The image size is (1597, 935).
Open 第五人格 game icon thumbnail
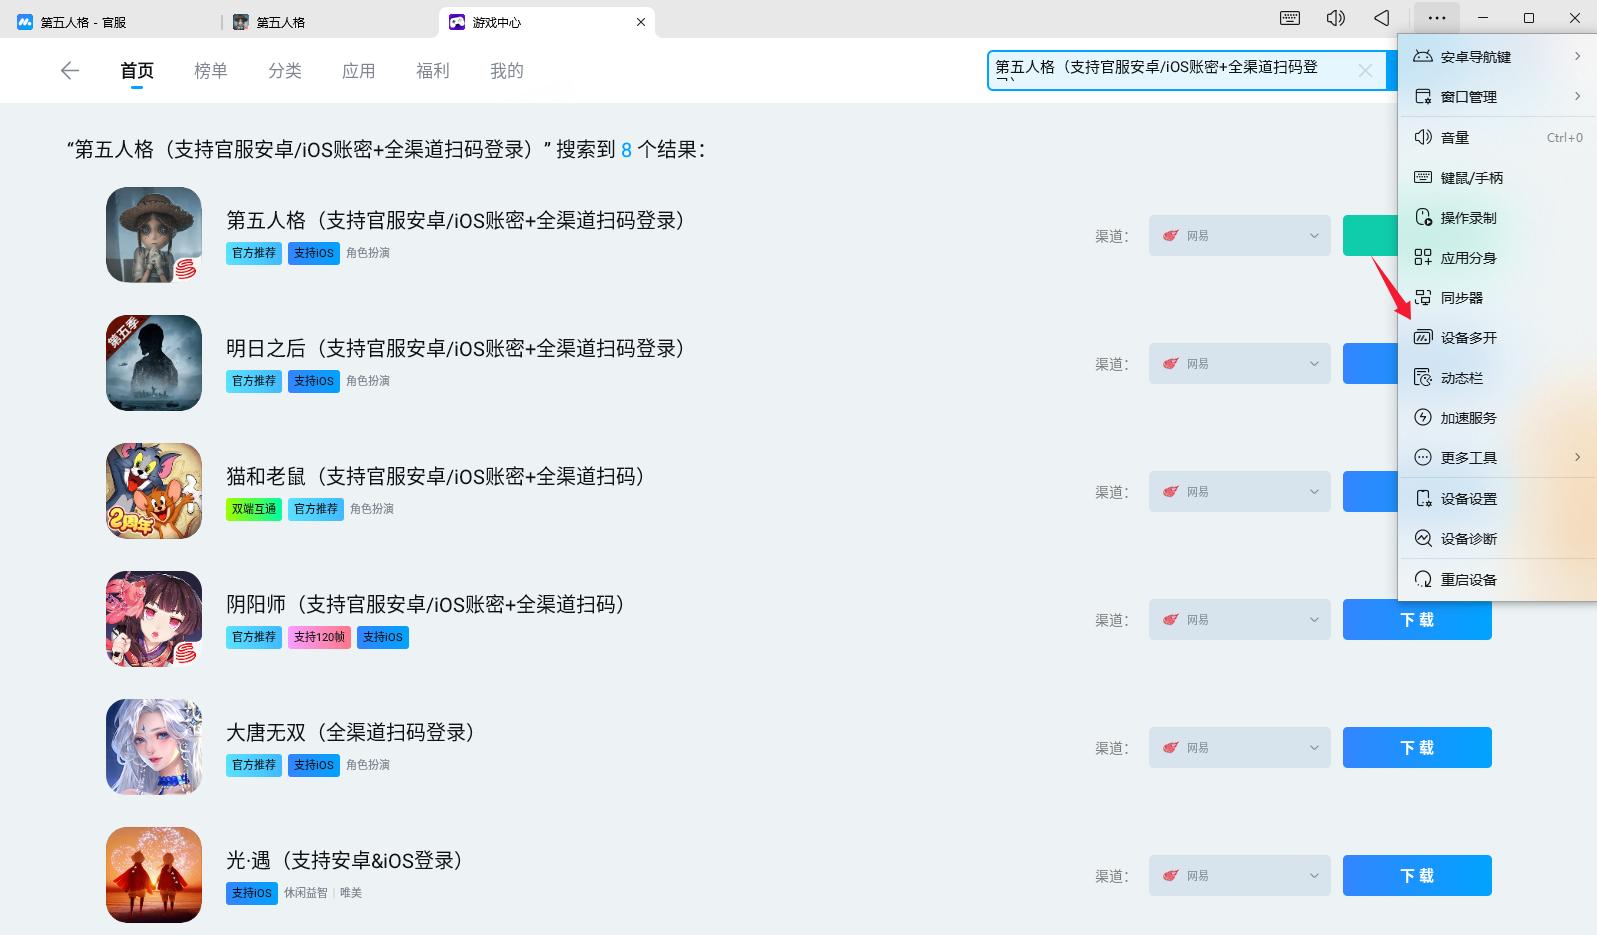(x=154, y=235)
